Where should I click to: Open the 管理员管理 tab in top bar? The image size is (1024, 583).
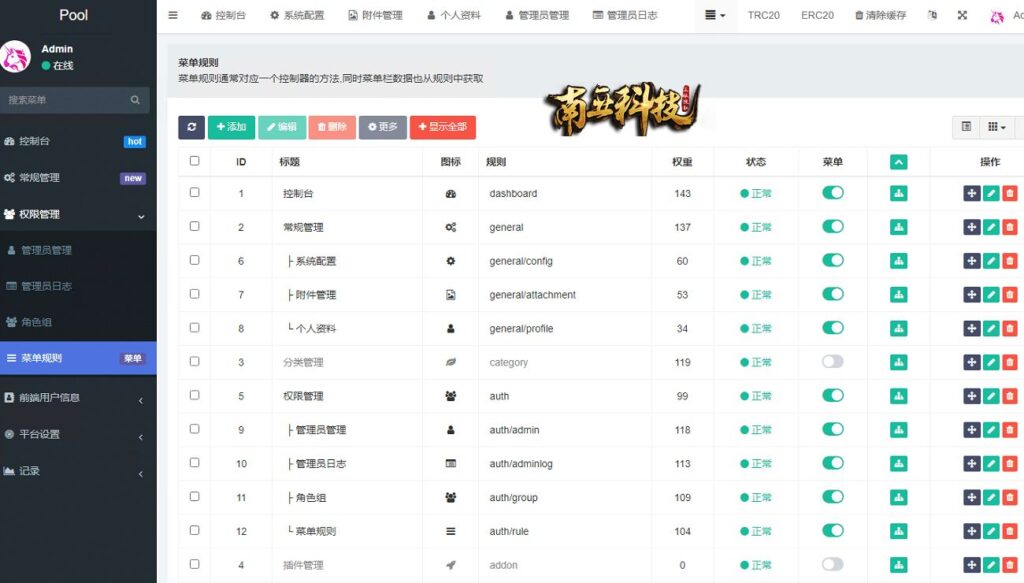tap(537, 15)
